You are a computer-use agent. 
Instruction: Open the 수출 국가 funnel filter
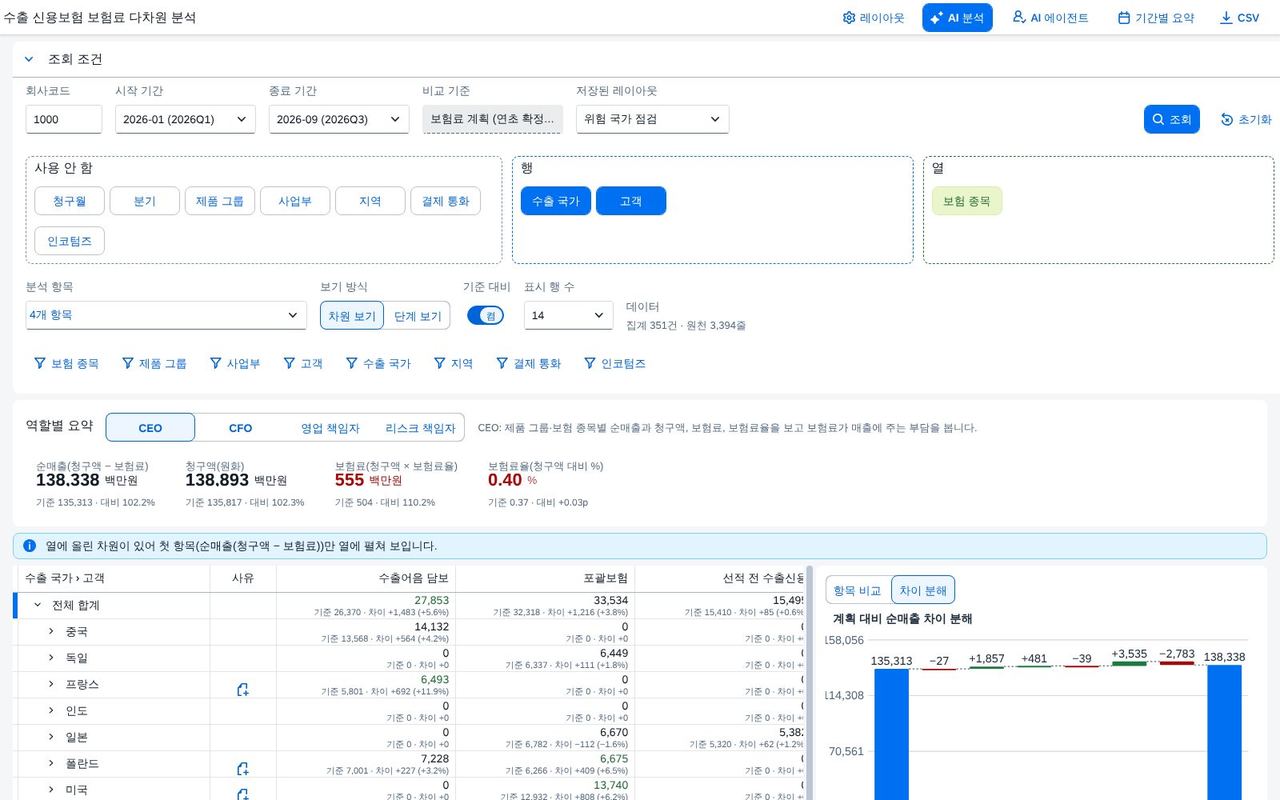tap(378, 364)
